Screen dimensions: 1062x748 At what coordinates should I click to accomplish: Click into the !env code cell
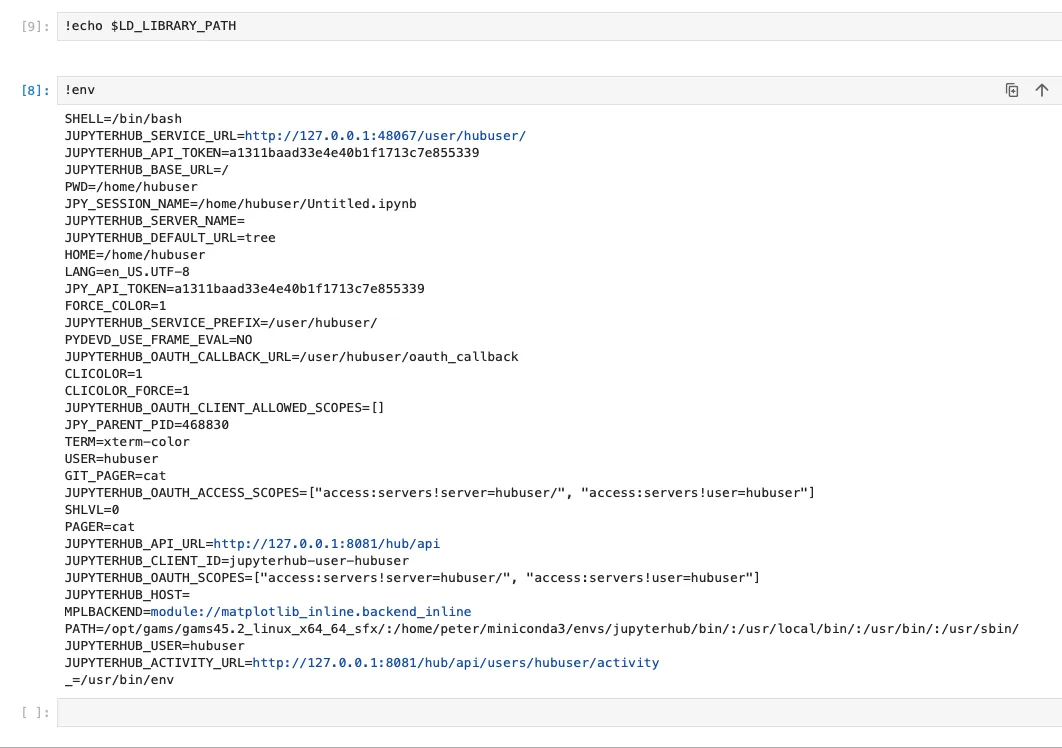(500, 90)
